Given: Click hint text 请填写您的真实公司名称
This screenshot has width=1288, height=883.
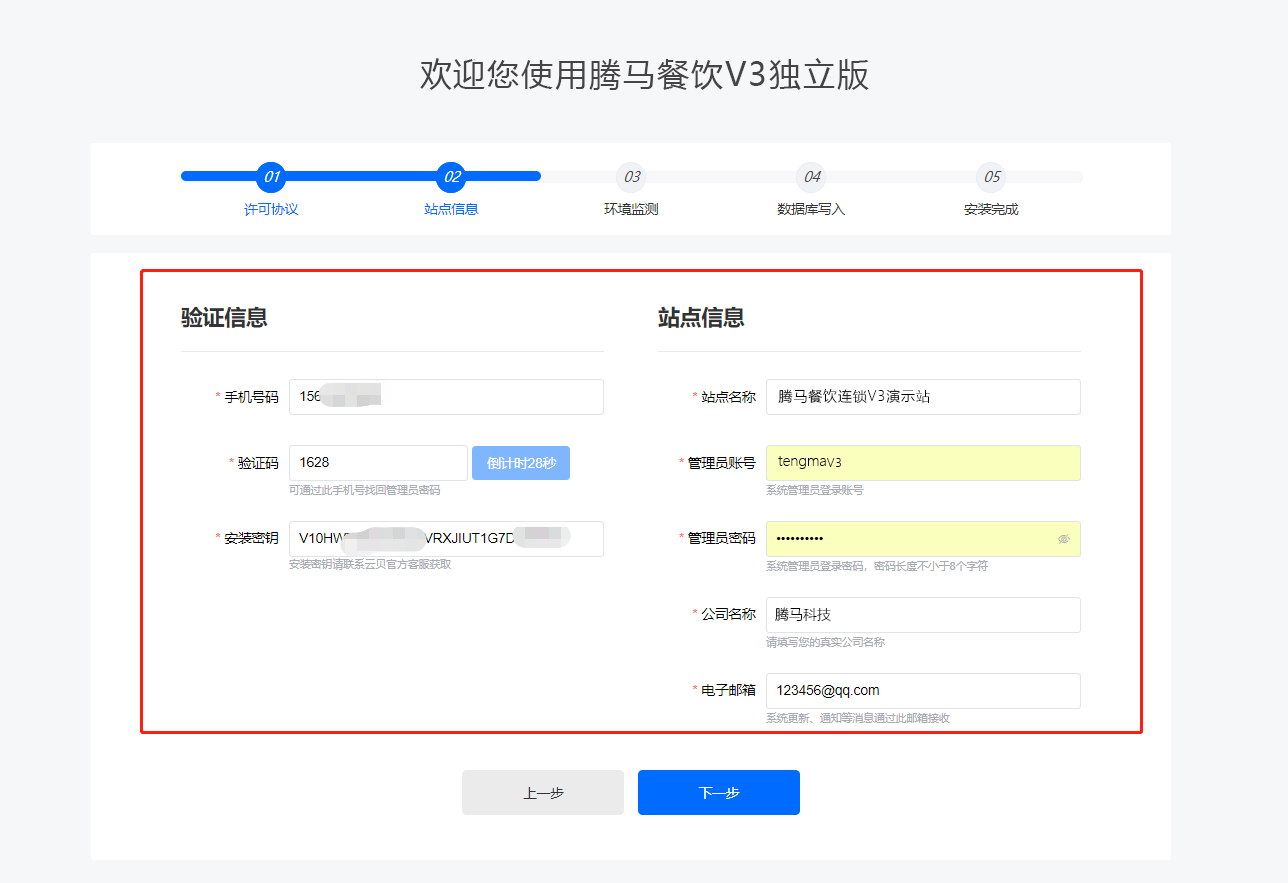Looking at the screenshot, I should pyautogui.click(x=825, y=642).
